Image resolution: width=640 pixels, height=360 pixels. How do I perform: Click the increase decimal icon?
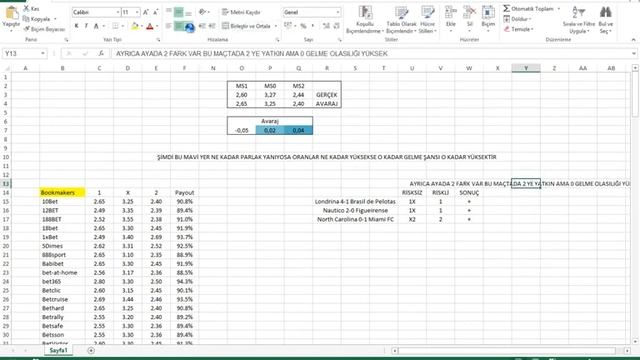(x=326, y=26)
